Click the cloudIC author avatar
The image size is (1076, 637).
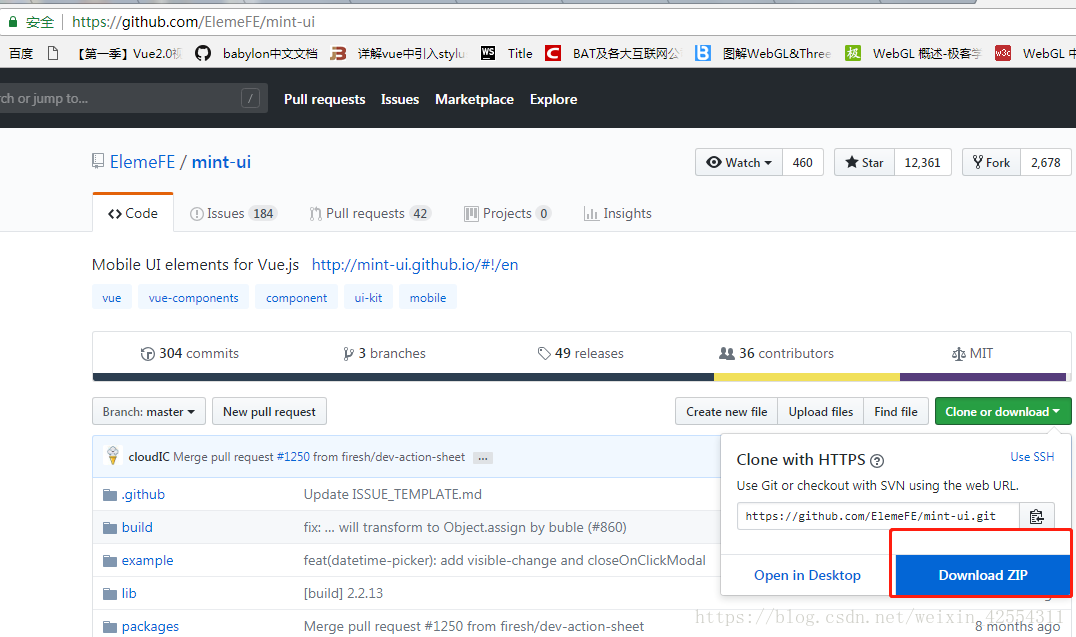[113, 456]
